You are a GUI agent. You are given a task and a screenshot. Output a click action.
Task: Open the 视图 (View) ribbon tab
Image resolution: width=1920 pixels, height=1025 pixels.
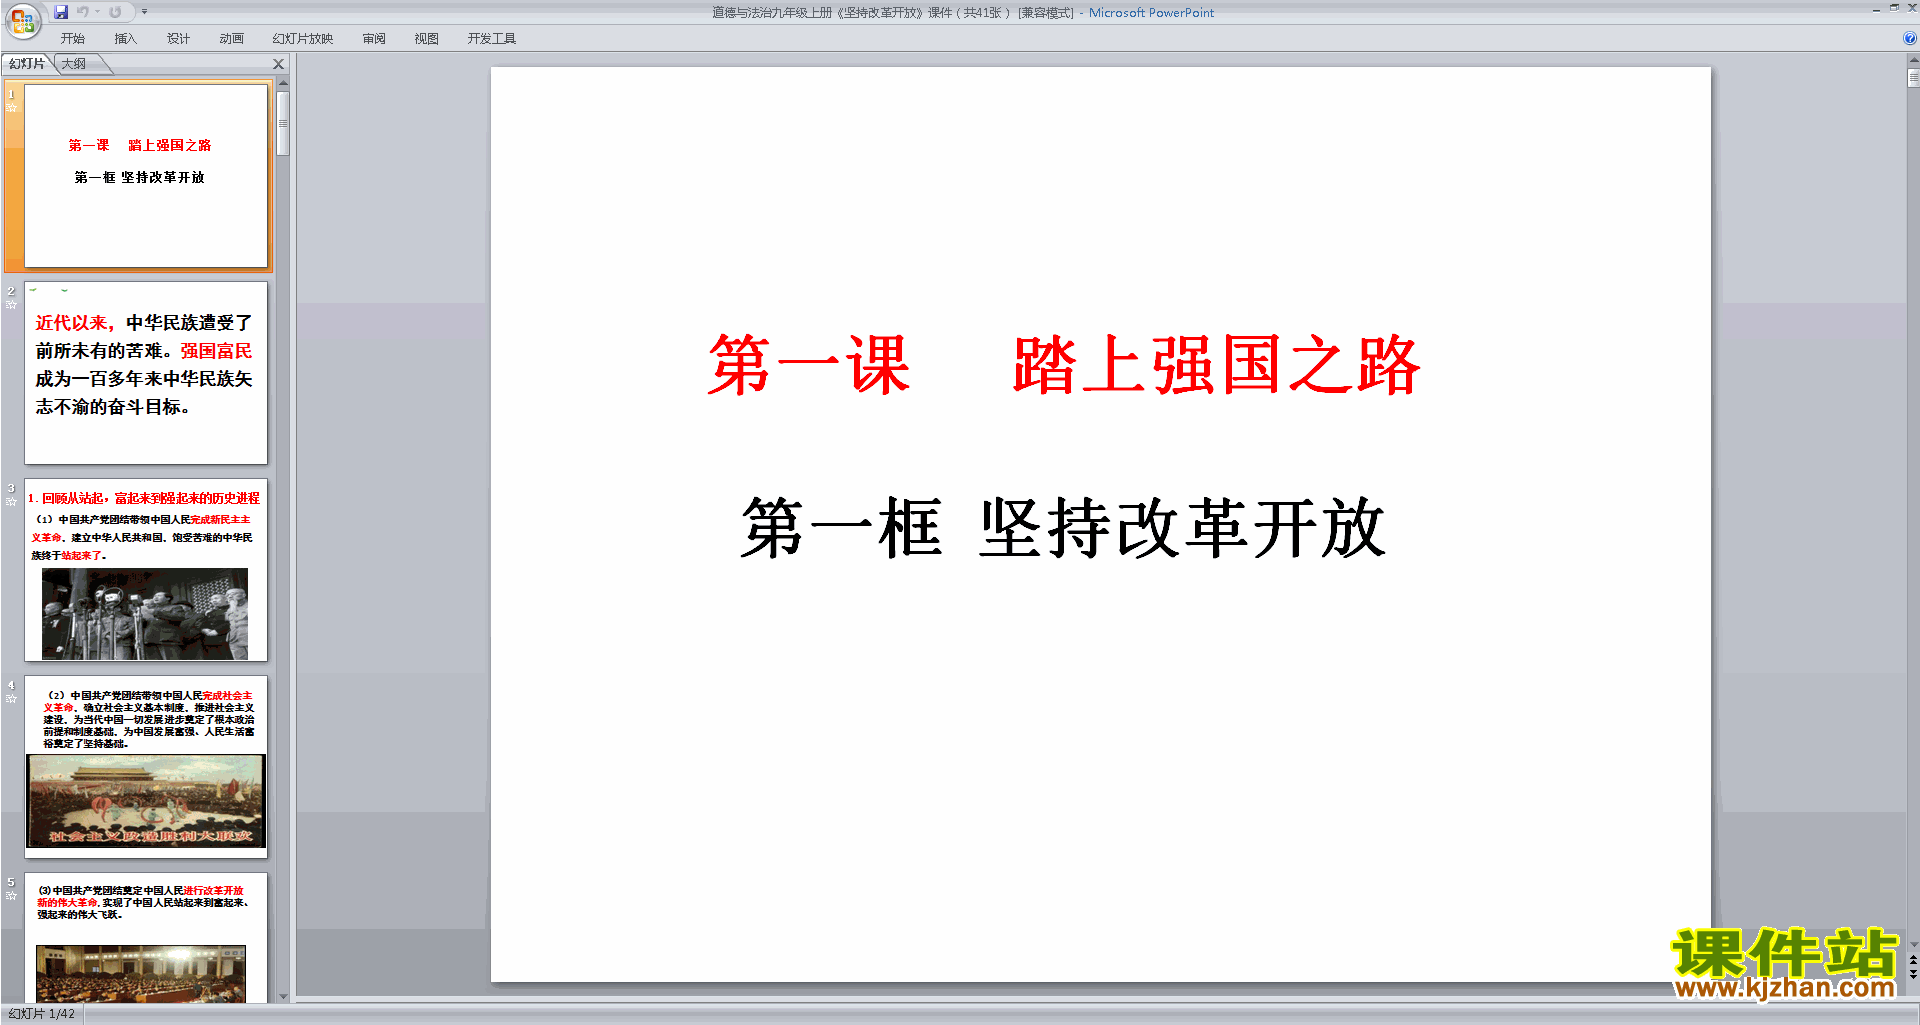pos(427,39)
